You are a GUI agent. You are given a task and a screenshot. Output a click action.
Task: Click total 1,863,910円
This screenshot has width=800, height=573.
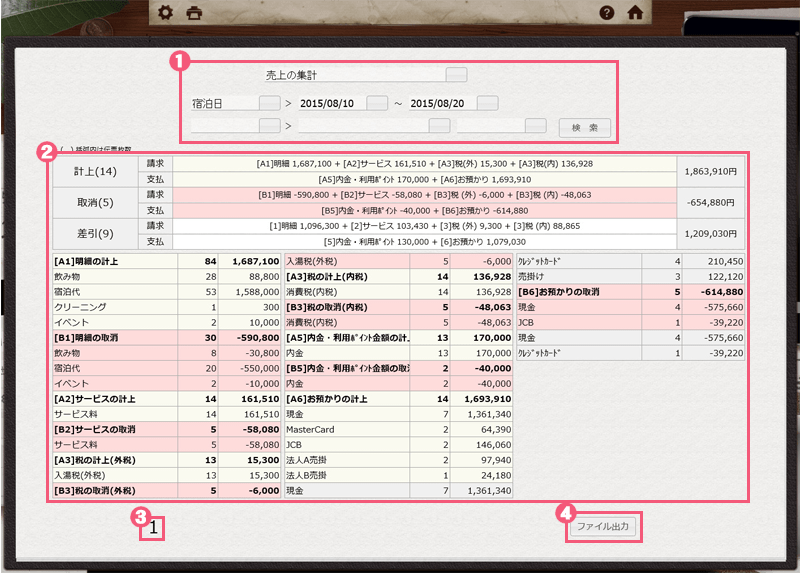click(711, 171)
